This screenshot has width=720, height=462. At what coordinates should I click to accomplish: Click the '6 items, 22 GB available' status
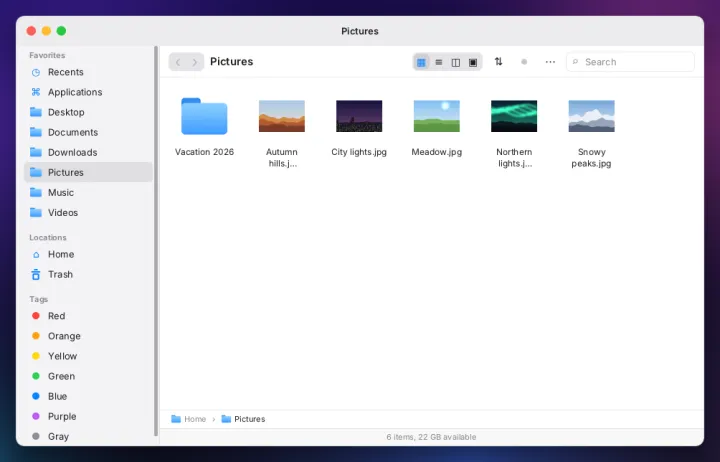[x=431, y=437]
